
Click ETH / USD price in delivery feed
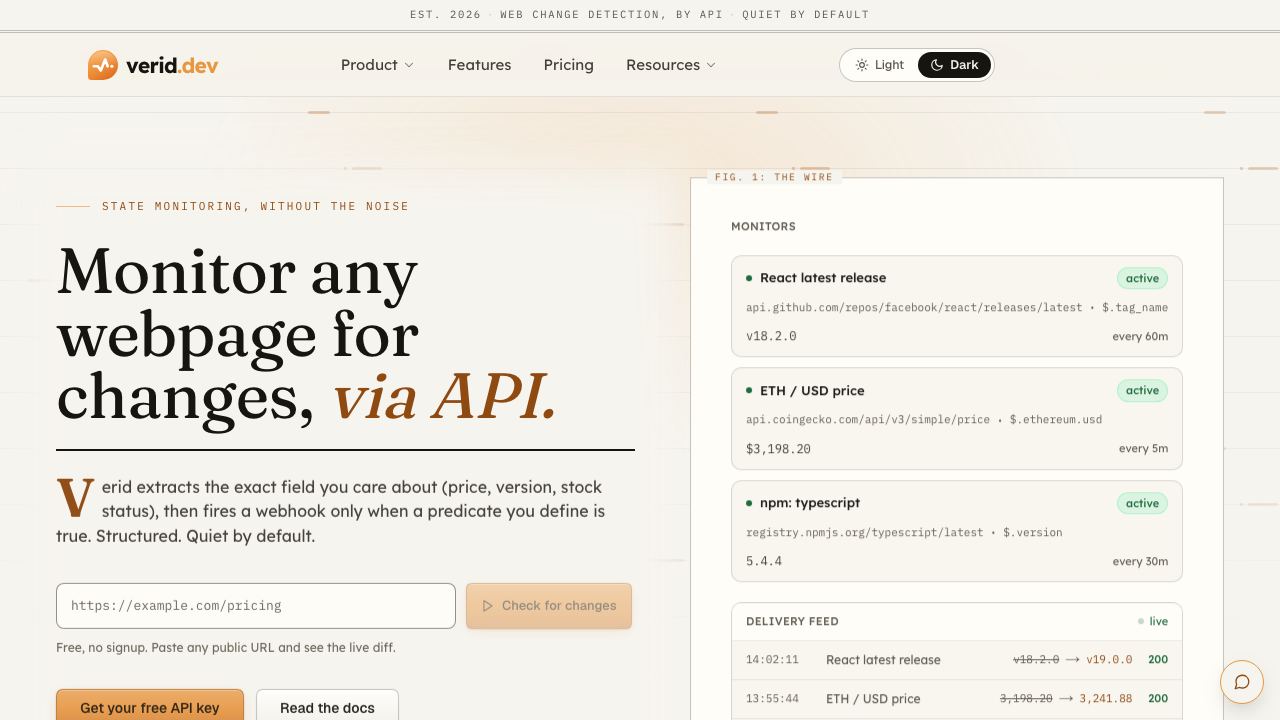pos(873,699)
